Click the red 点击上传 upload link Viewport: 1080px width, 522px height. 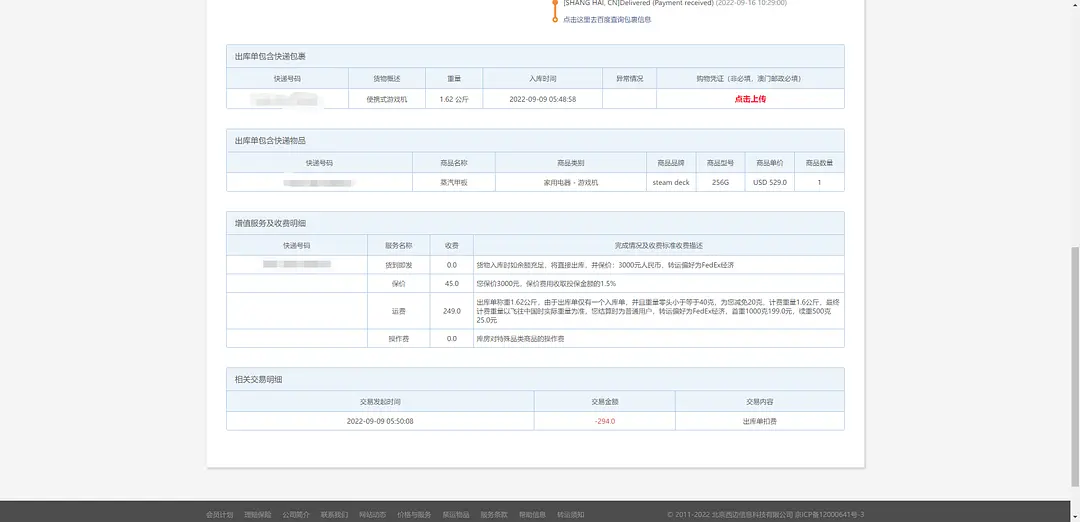pyautogui.click(x=750, y=99)
